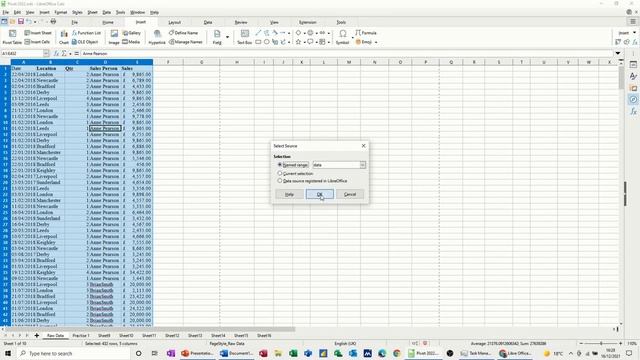Insert an Image from the ribbon
Screen dimensions: 640x360
coord(114,37)
